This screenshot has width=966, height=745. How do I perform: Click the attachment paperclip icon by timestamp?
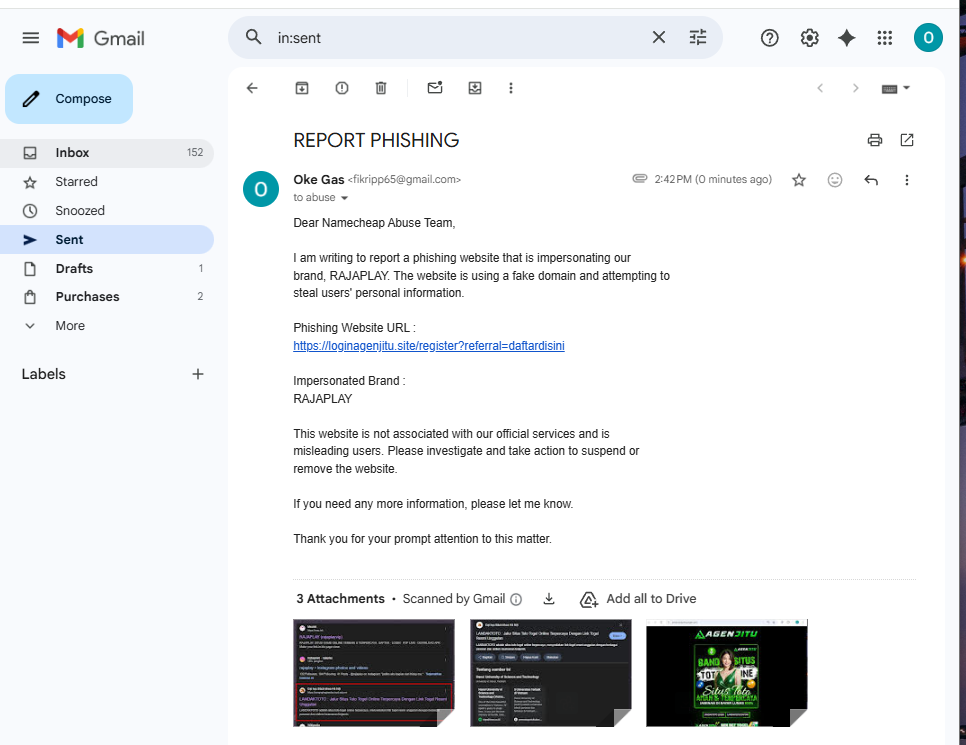click(x=639, y=179)
